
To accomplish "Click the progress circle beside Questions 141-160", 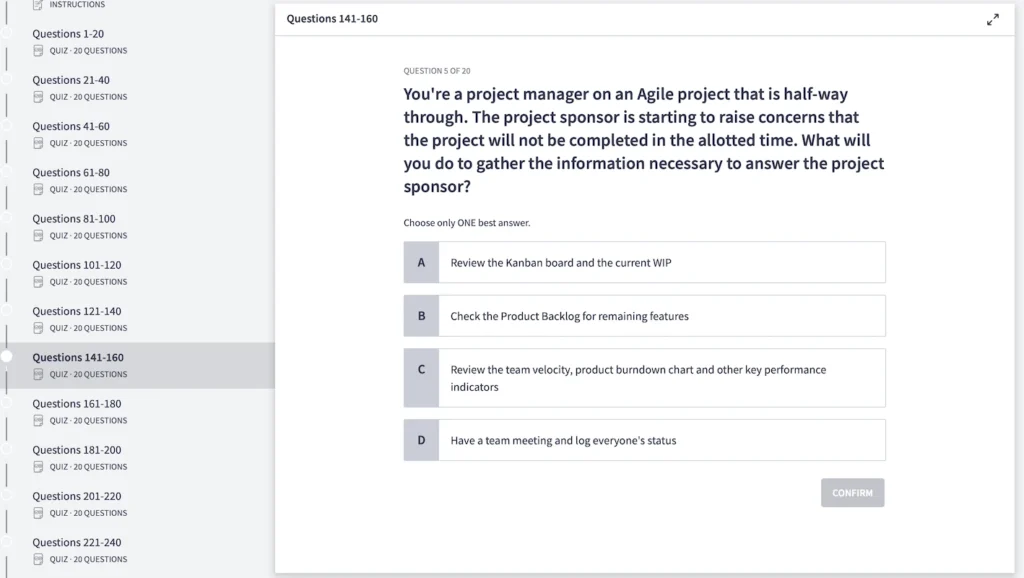I will click(x=5, y=357).
